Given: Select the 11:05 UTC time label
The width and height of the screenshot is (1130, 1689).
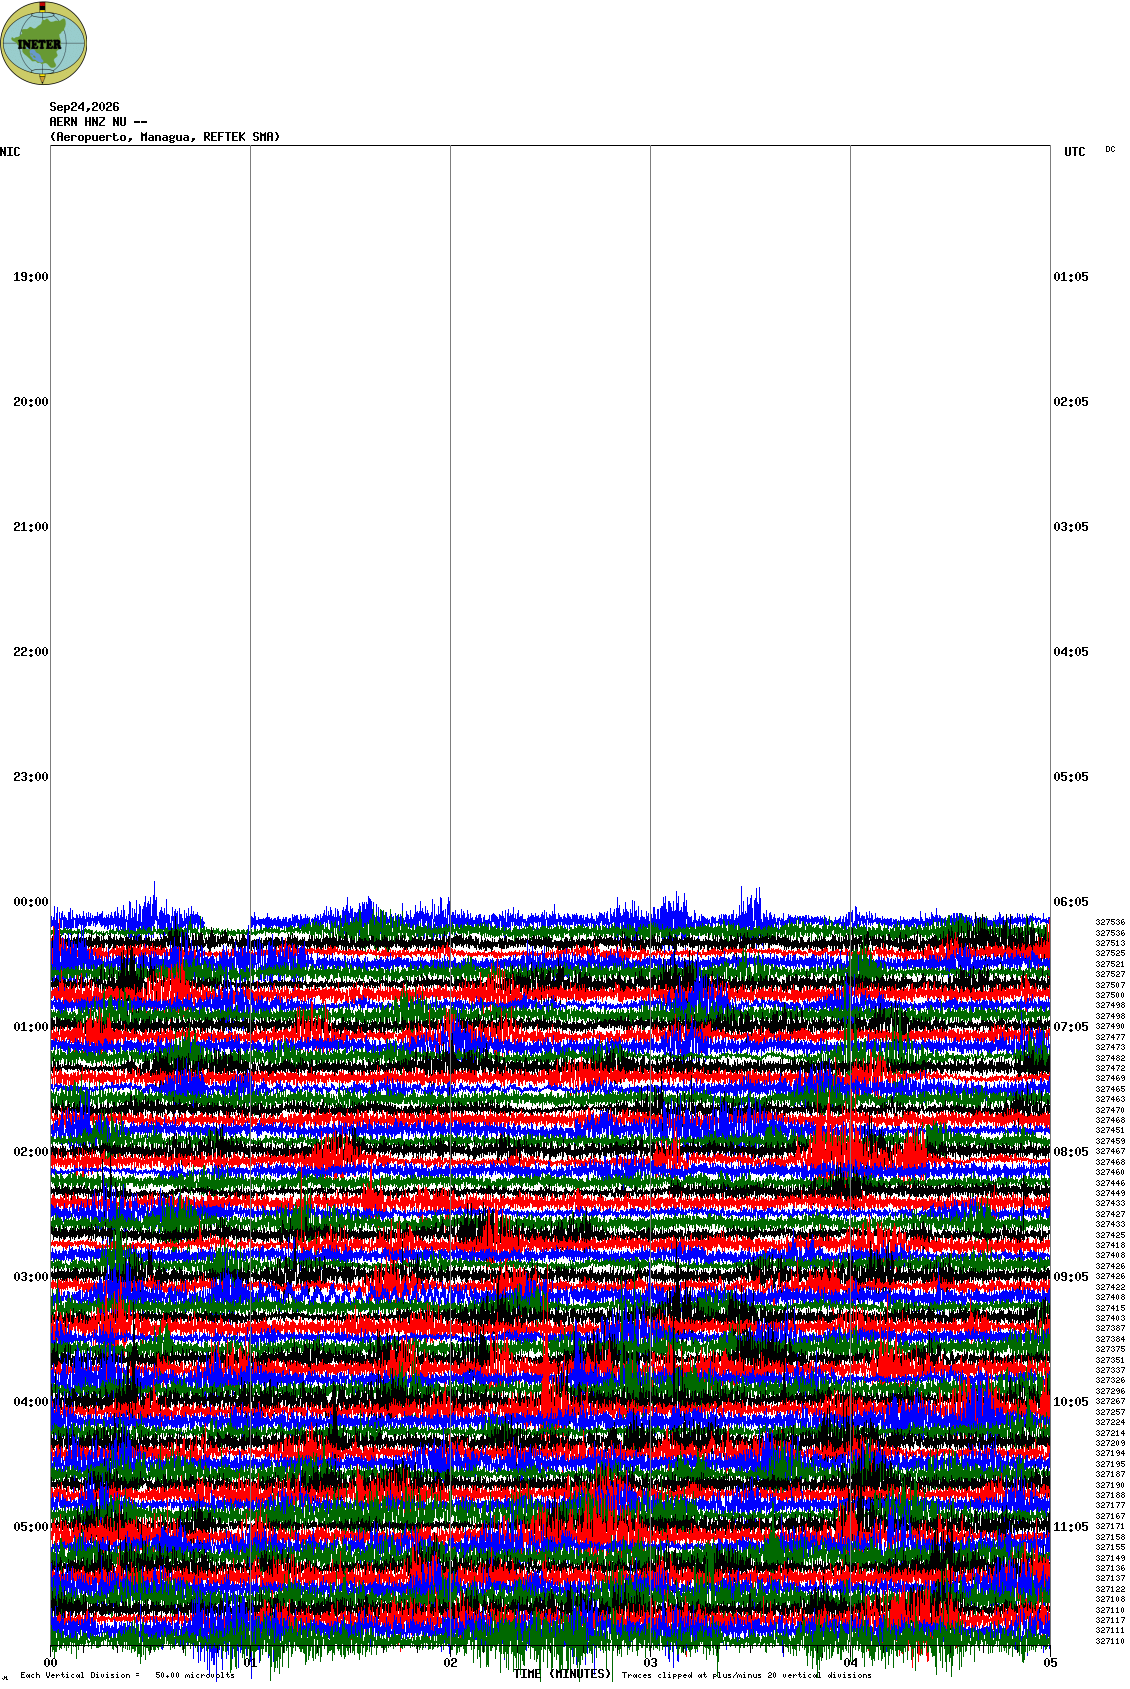Looking at the screenshot, I should 1071,1527.
